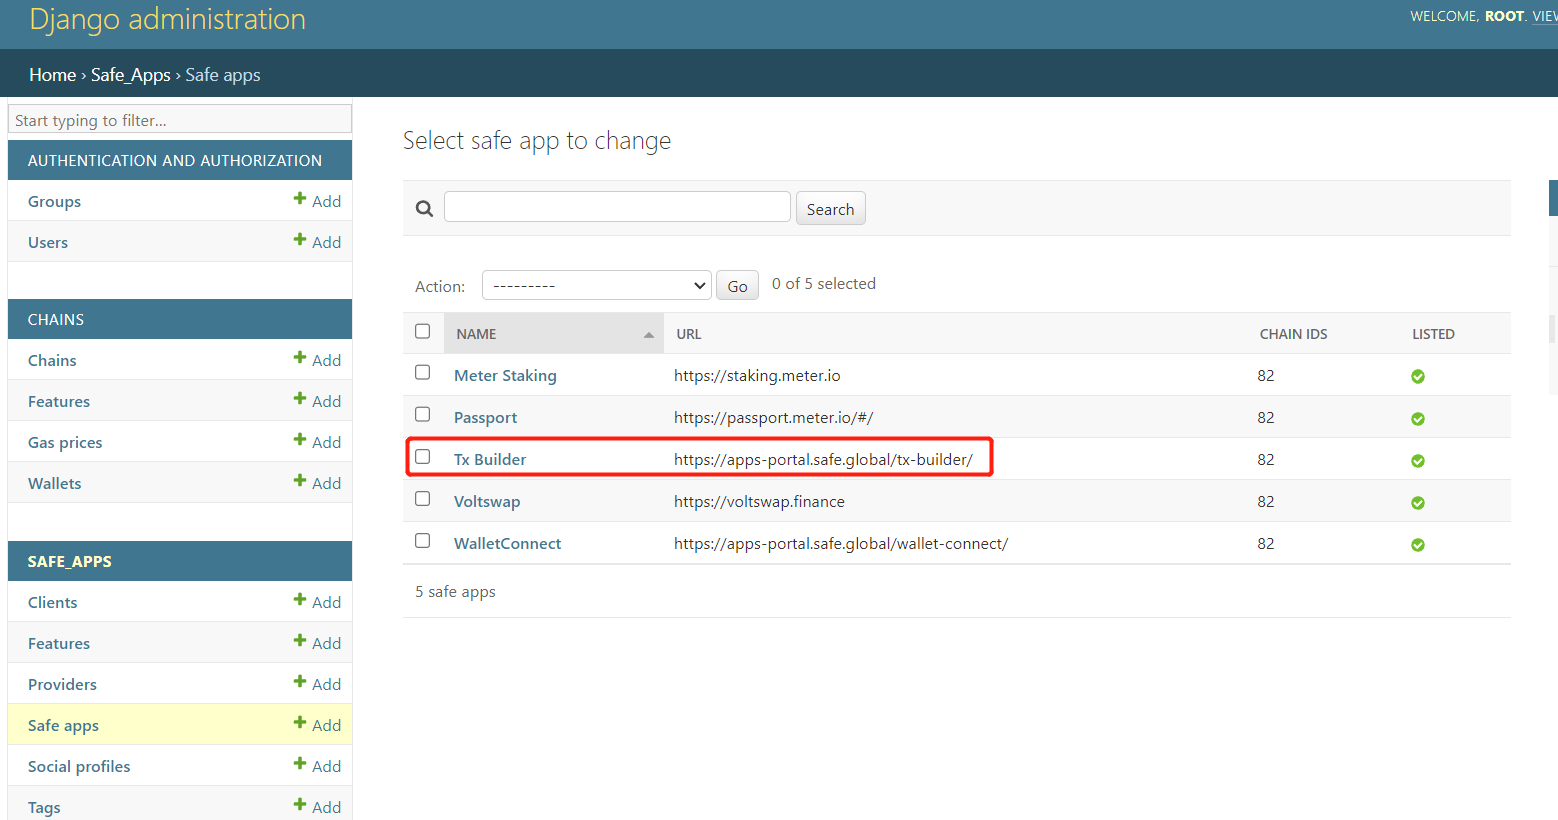Viewport: 1558px width, 820px height.
Task: Open Chains model in sidebar
Action: [x=52, y=360]
